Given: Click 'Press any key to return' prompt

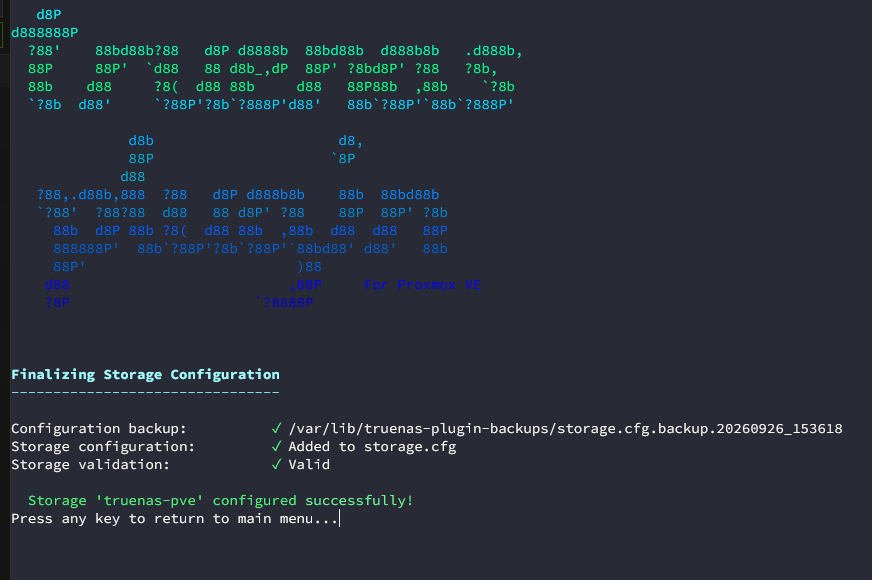Looking at the screenshot, I should pyautogui.click(x=174, y=519).
